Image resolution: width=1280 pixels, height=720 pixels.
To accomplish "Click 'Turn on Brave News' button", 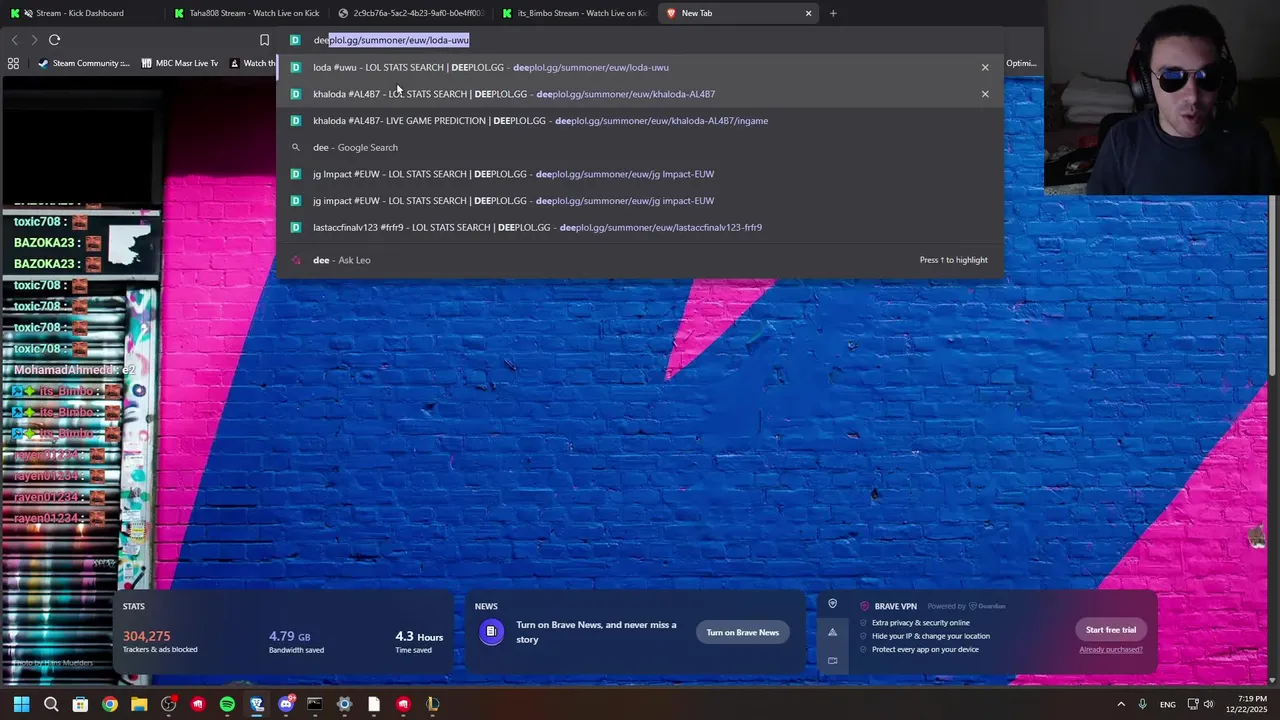I will point(742,632).
